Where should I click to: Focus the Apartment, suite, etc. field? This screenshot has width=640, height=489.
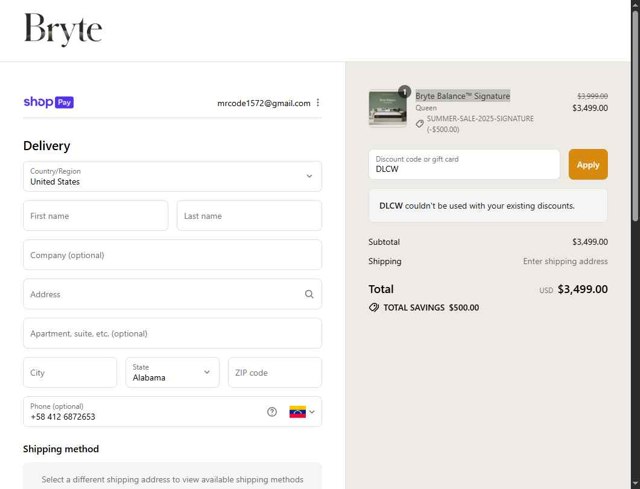(172, 333)
